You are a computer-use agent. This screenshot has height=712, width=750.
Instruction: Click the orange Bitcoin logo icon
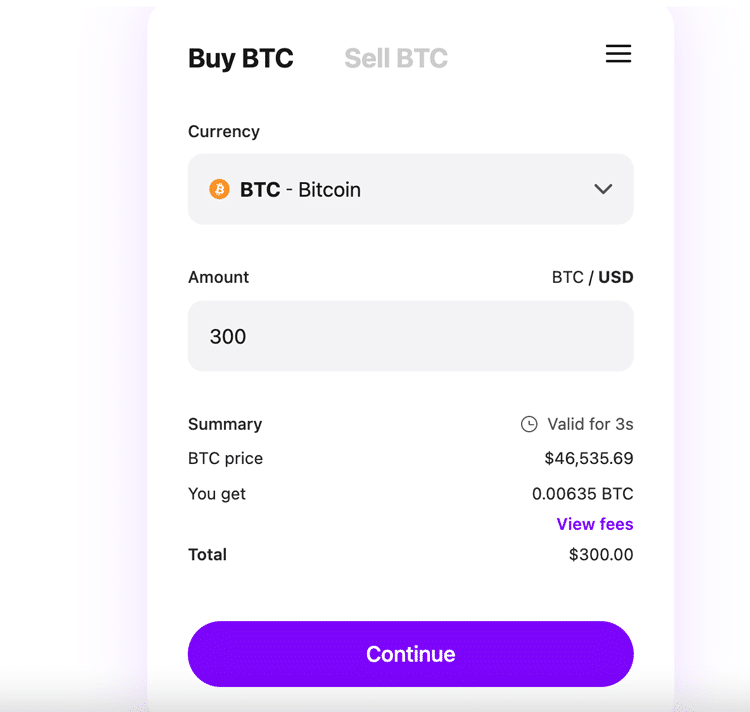coord(220,189)
